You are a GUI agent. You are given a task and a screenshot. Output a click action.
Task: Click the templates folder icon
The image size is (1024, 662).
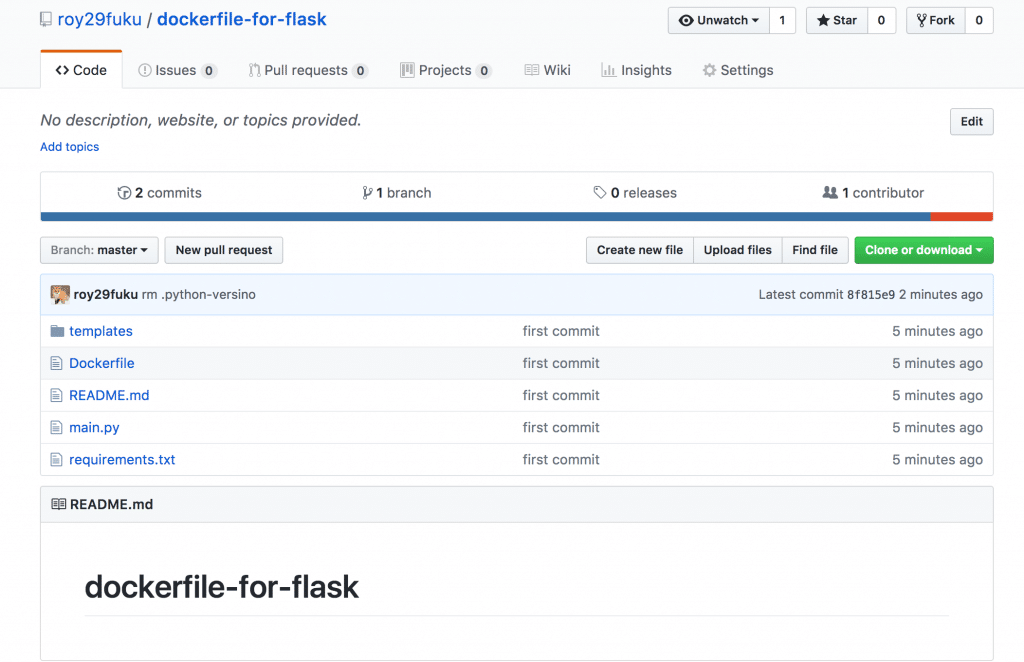coord(57,331)
